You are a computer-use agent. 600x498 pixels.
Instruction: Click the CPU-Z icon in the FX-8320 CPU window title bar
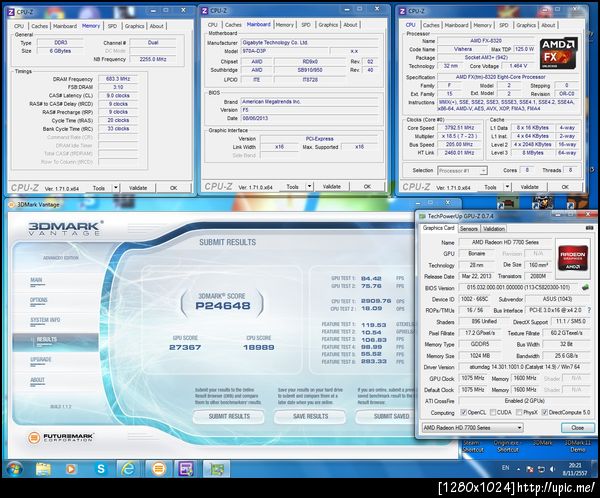(x=402, y=11)
